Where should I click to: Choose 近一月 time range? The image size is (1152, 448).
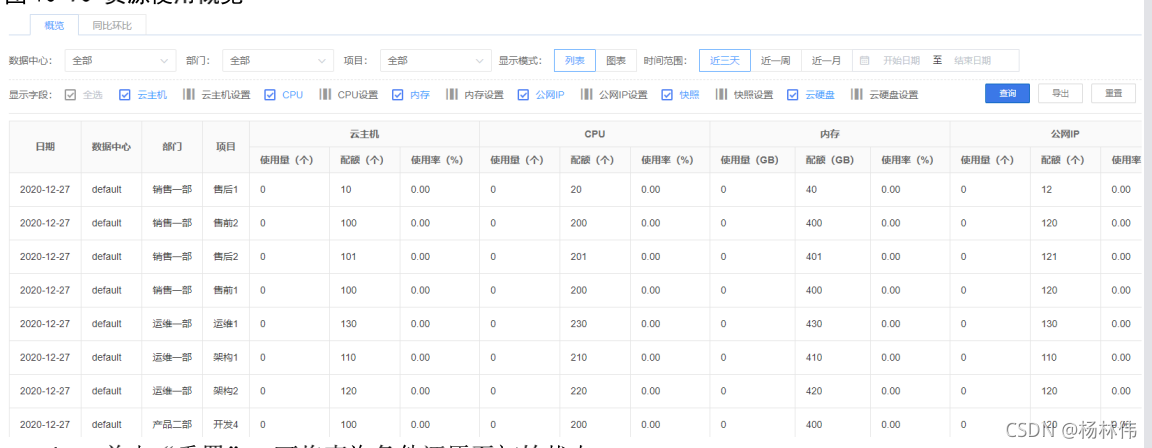827,60
